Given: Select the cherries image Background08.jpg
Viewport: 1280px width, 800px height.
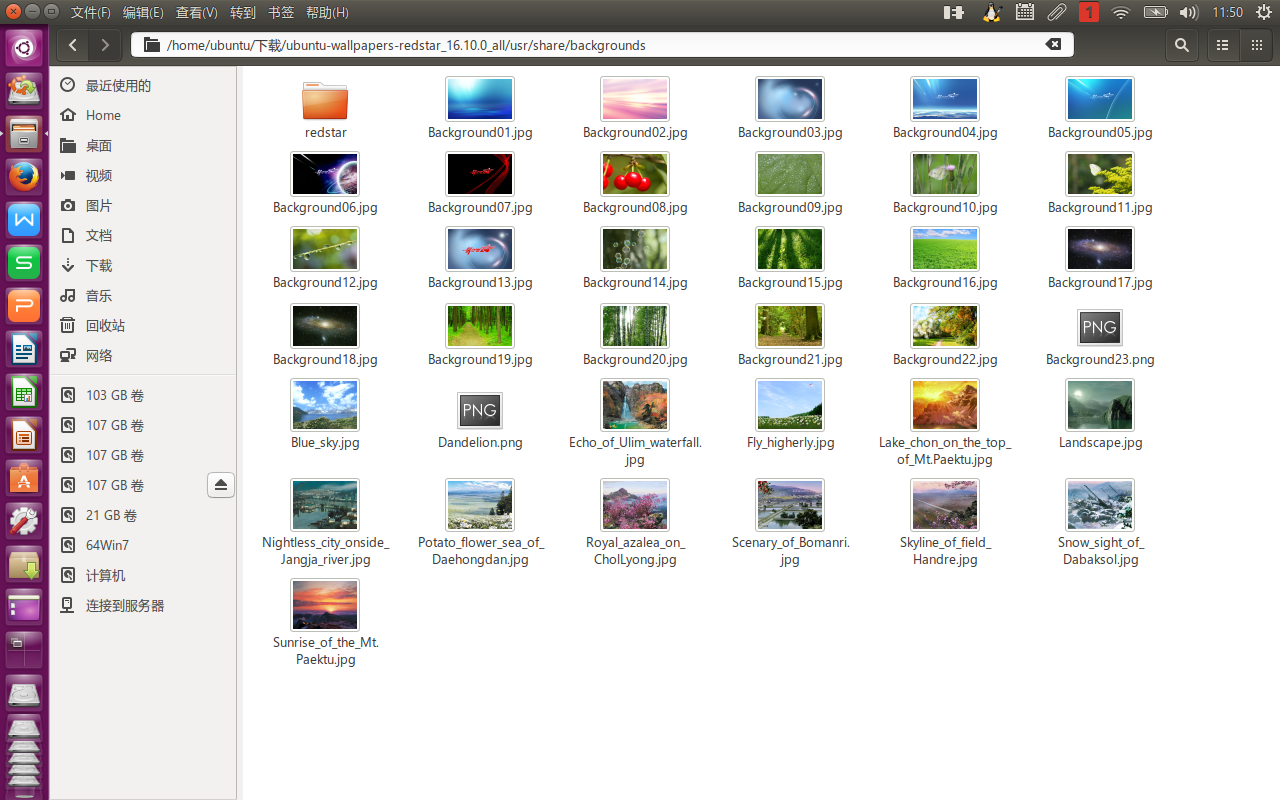Looking at the screenshot, I should pos(635,174).
